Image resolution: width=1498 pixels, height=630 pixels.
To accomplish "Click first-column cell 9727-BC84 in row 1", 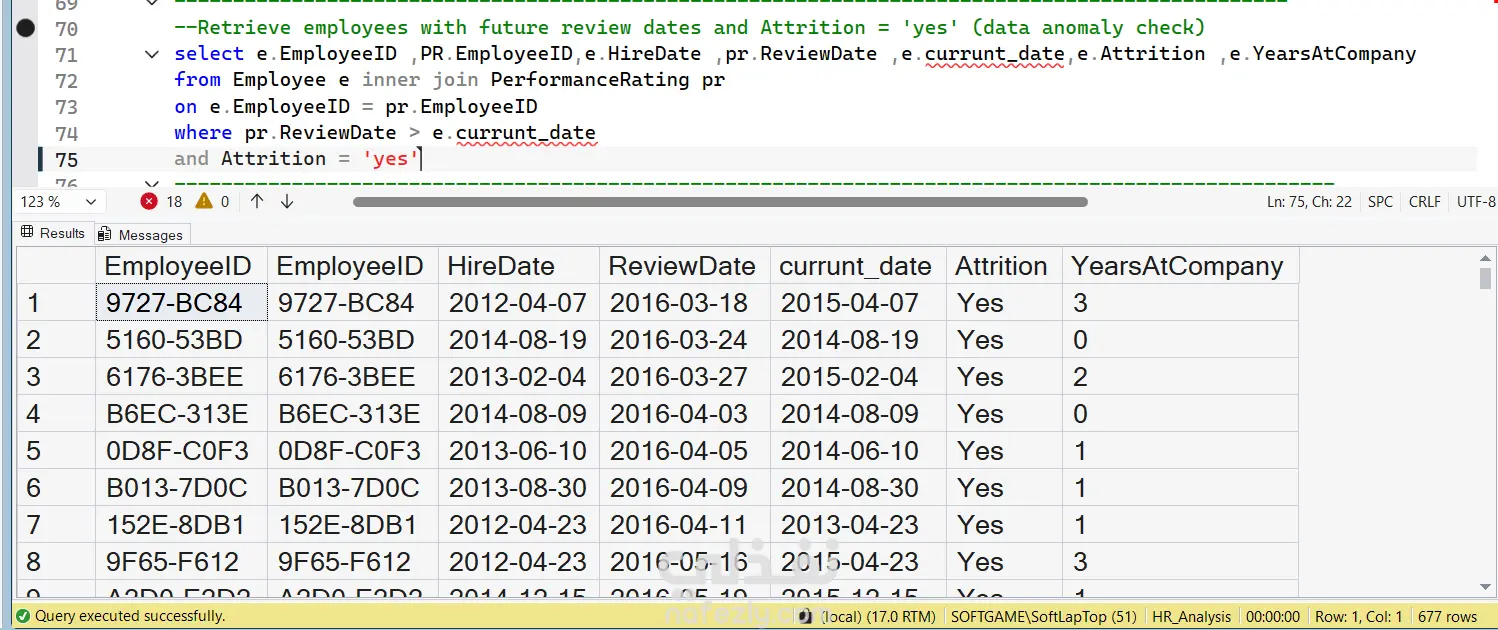I will (181, 303).
